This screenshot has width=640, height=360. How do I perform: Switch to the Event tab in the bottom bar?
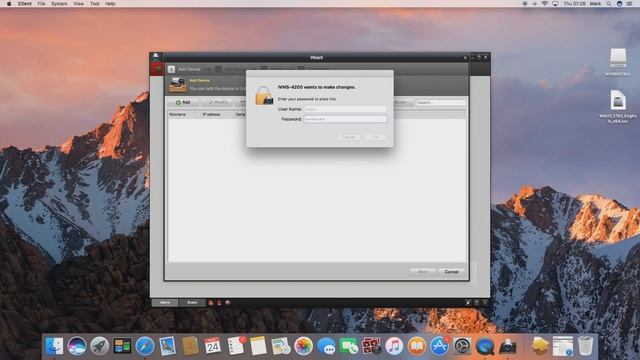192,302
